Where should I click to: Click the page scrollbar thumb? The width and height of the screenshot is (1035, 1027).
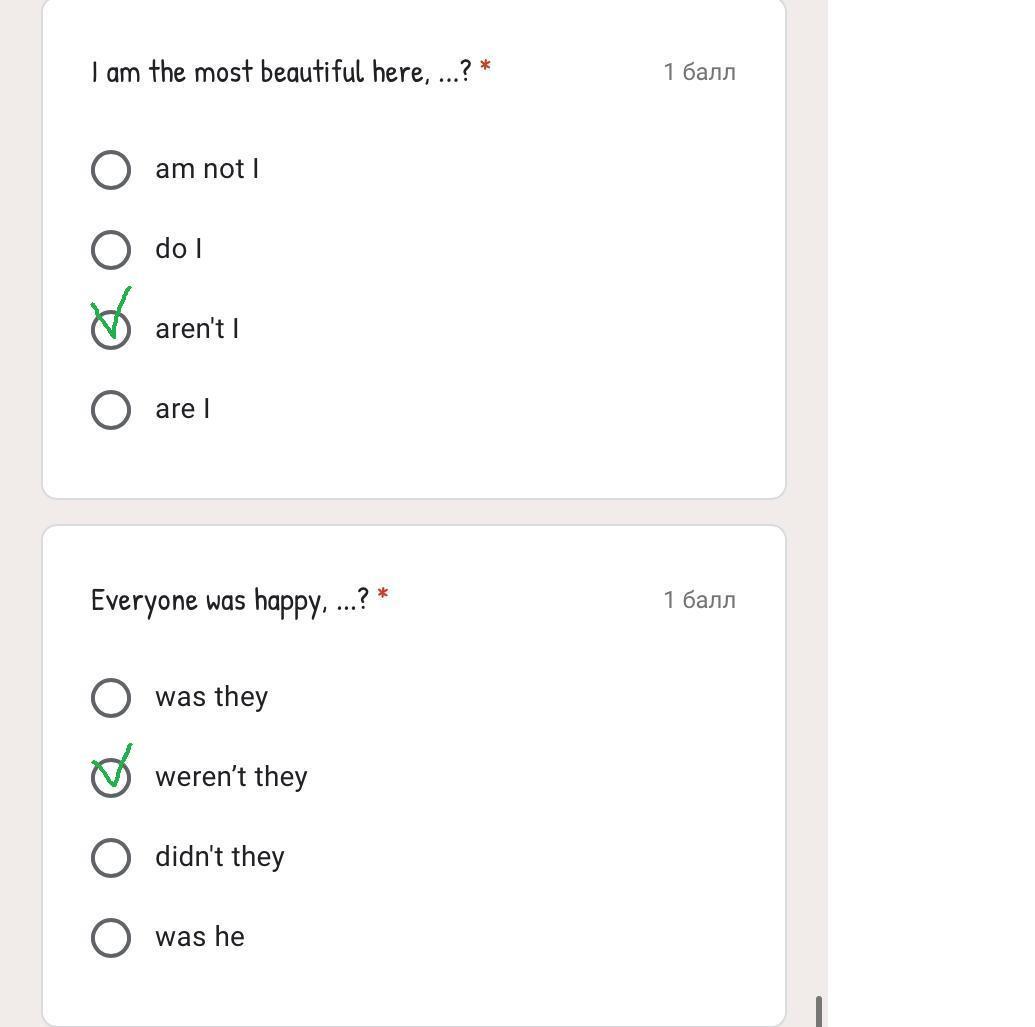pyautogui.click(x=820, y=1011)
